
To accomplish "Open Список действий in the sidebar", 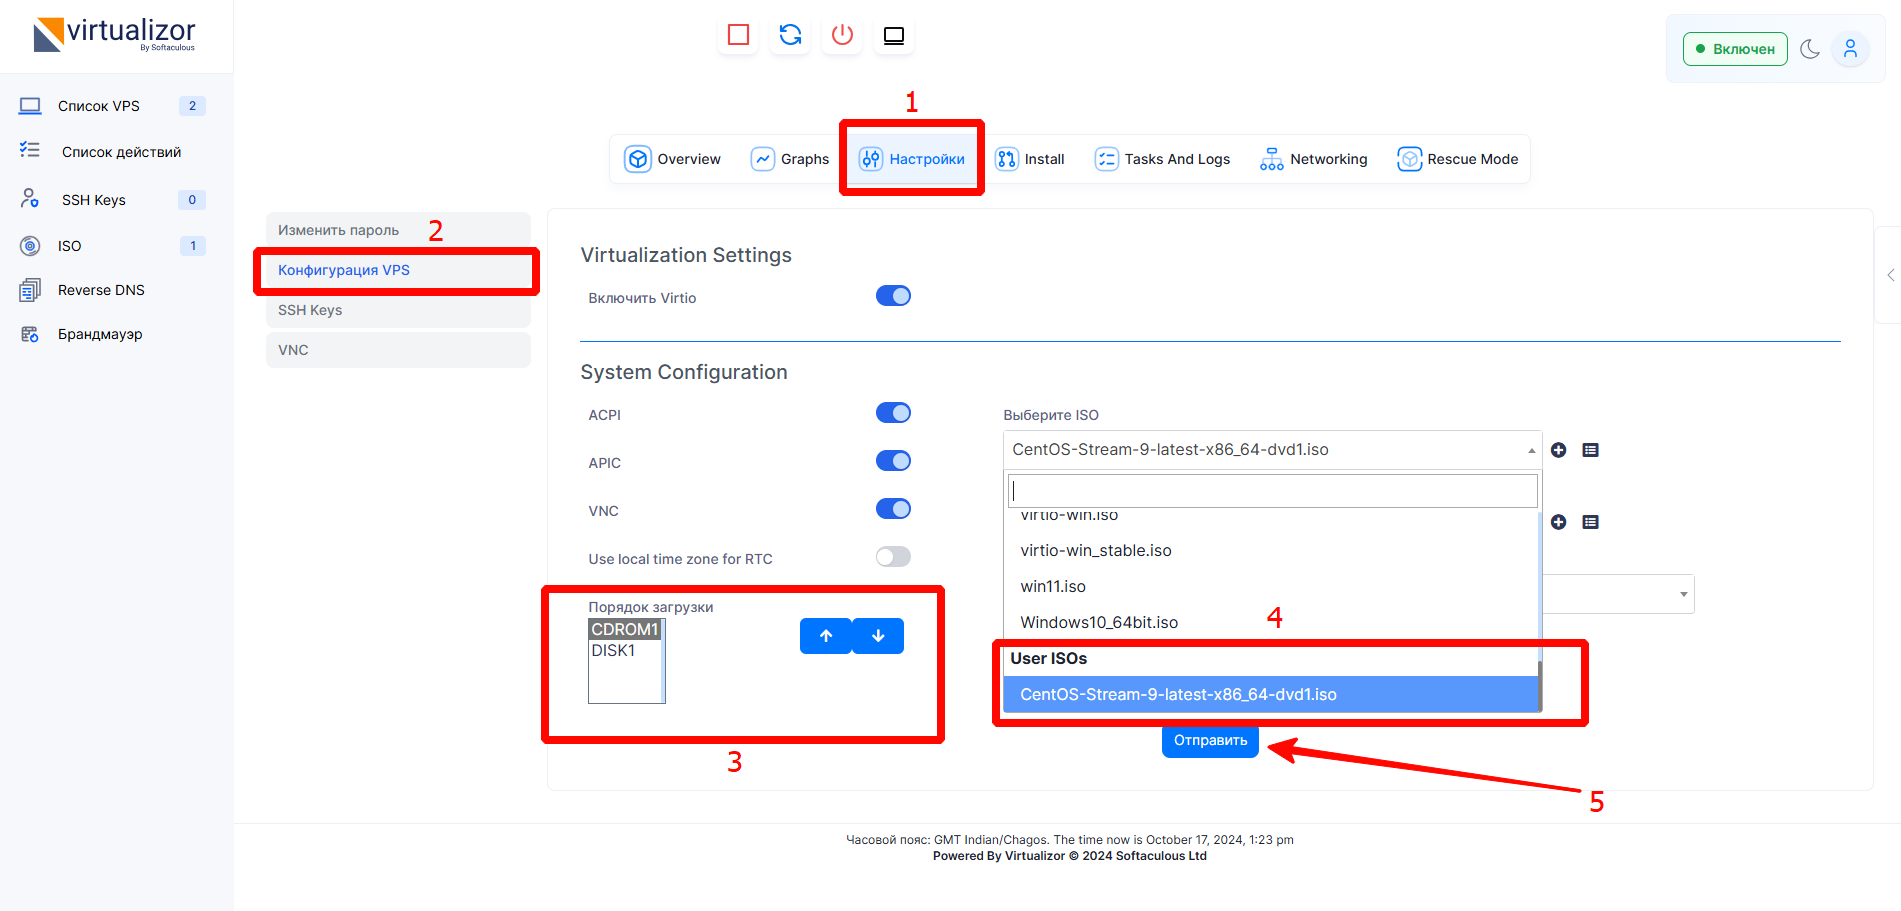I will point(121,152).
